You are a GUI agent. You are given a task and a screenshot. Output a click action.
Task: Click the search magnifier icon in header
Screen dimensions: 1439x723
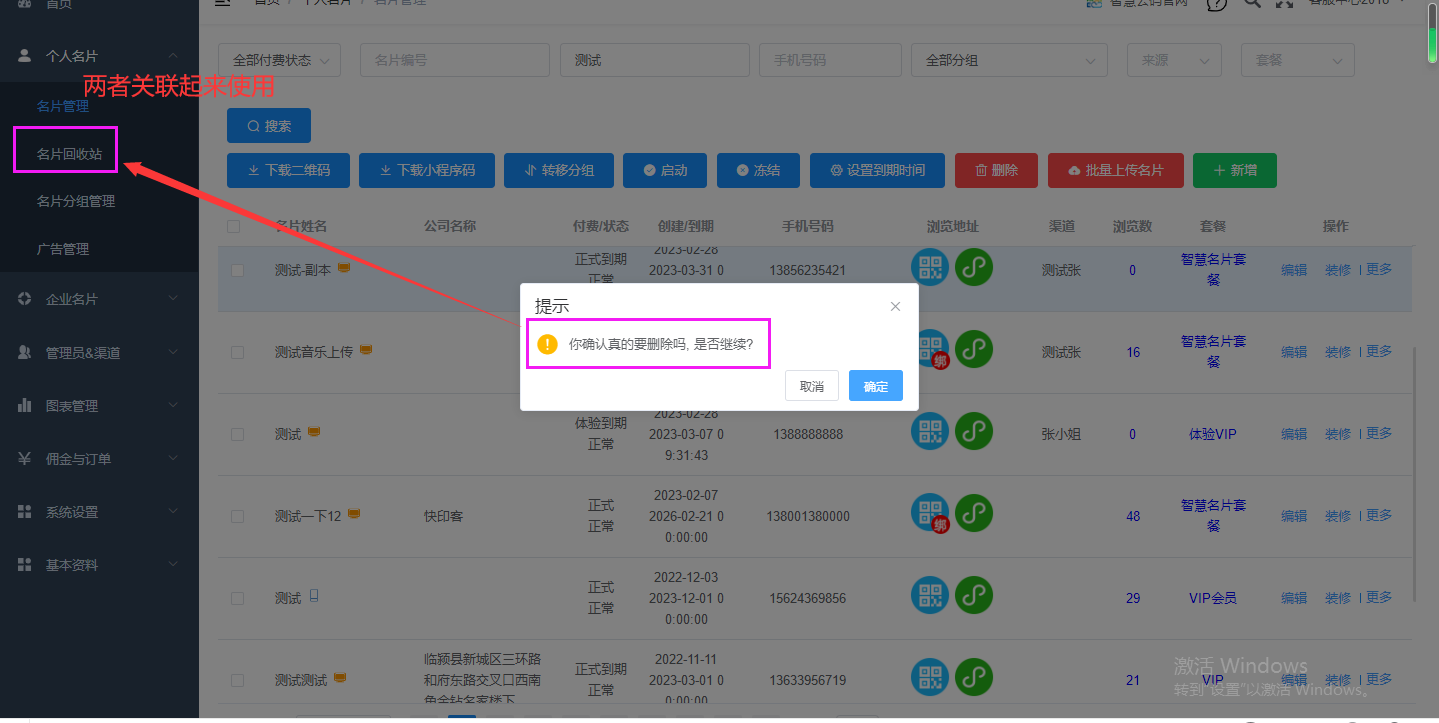1251,3
